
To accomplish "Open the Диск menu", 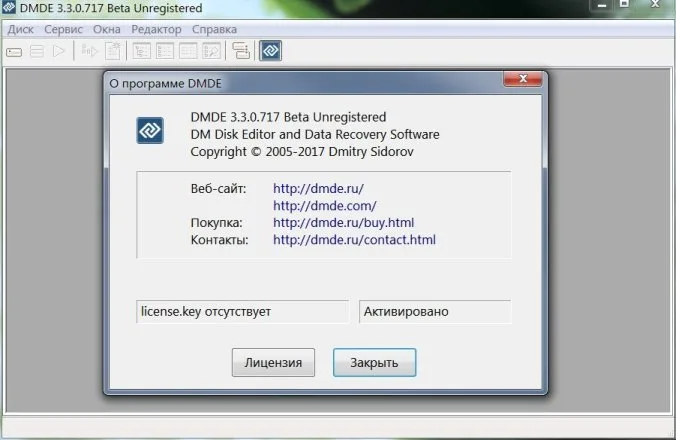I will coord(20,29).
